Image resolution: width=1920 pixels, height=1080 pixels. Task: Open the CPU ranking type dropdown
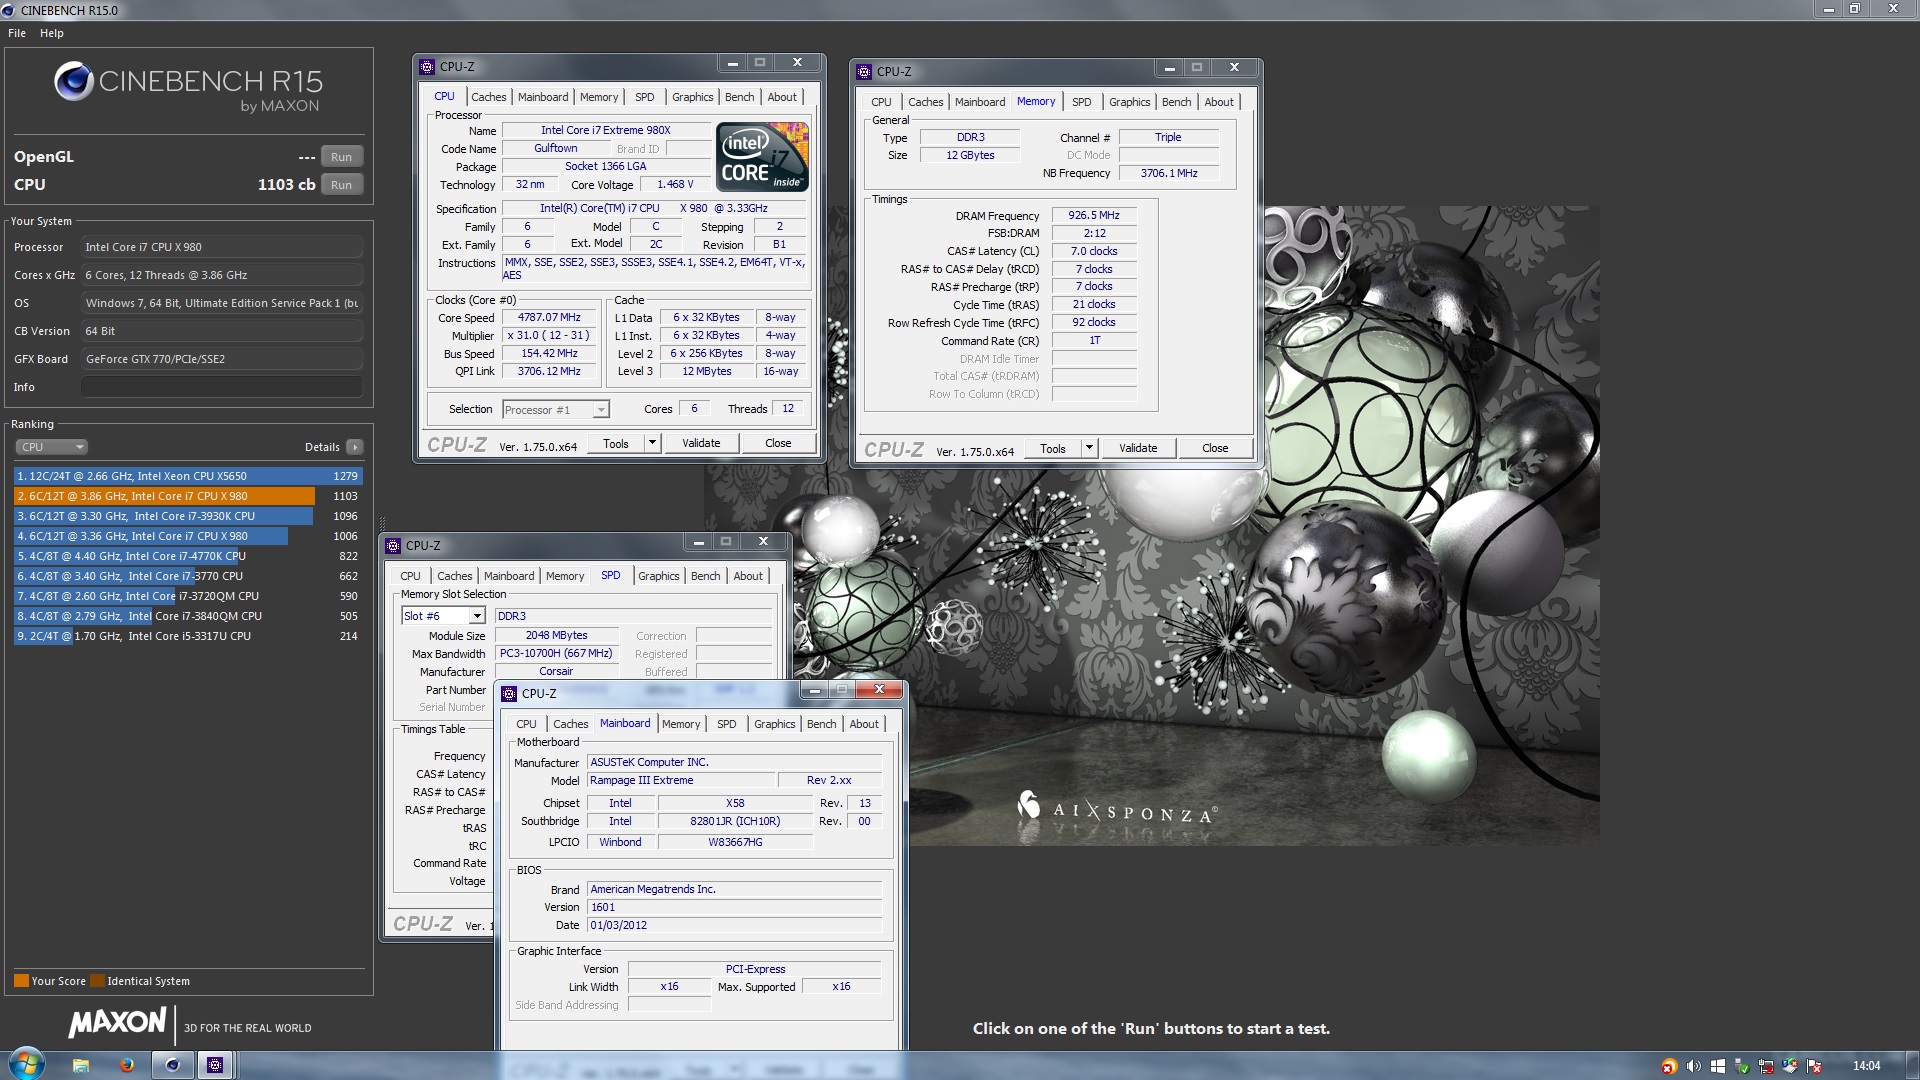[52, 447]
